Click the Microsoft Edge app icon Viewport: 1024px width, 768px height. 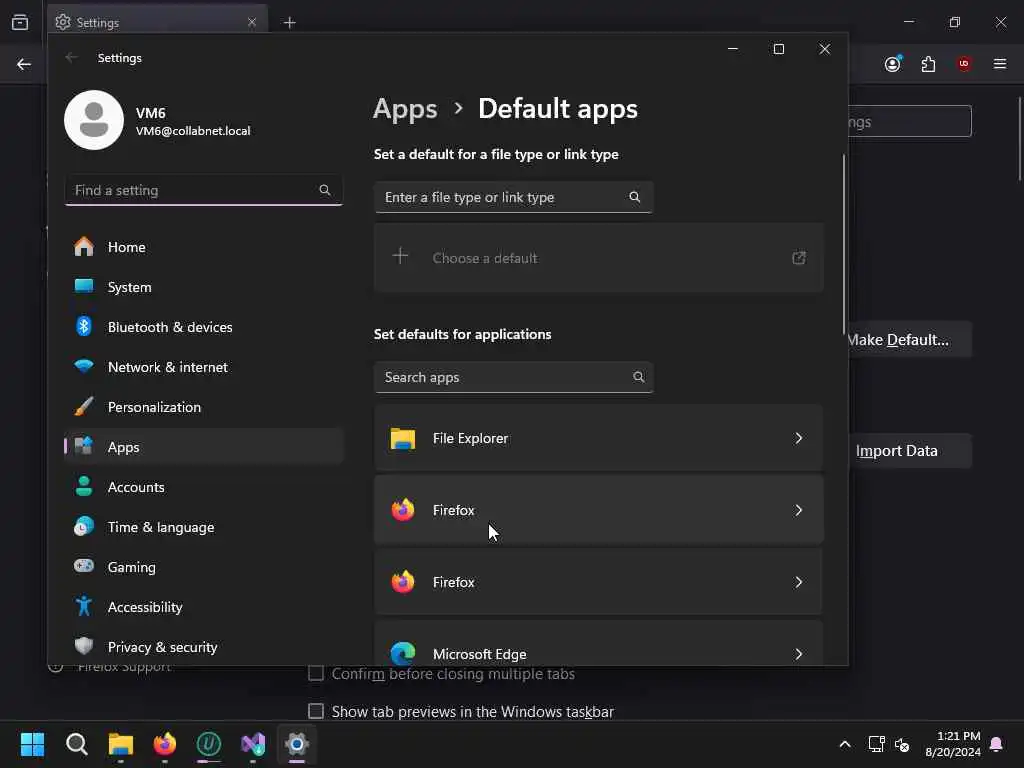click(403, 653)
